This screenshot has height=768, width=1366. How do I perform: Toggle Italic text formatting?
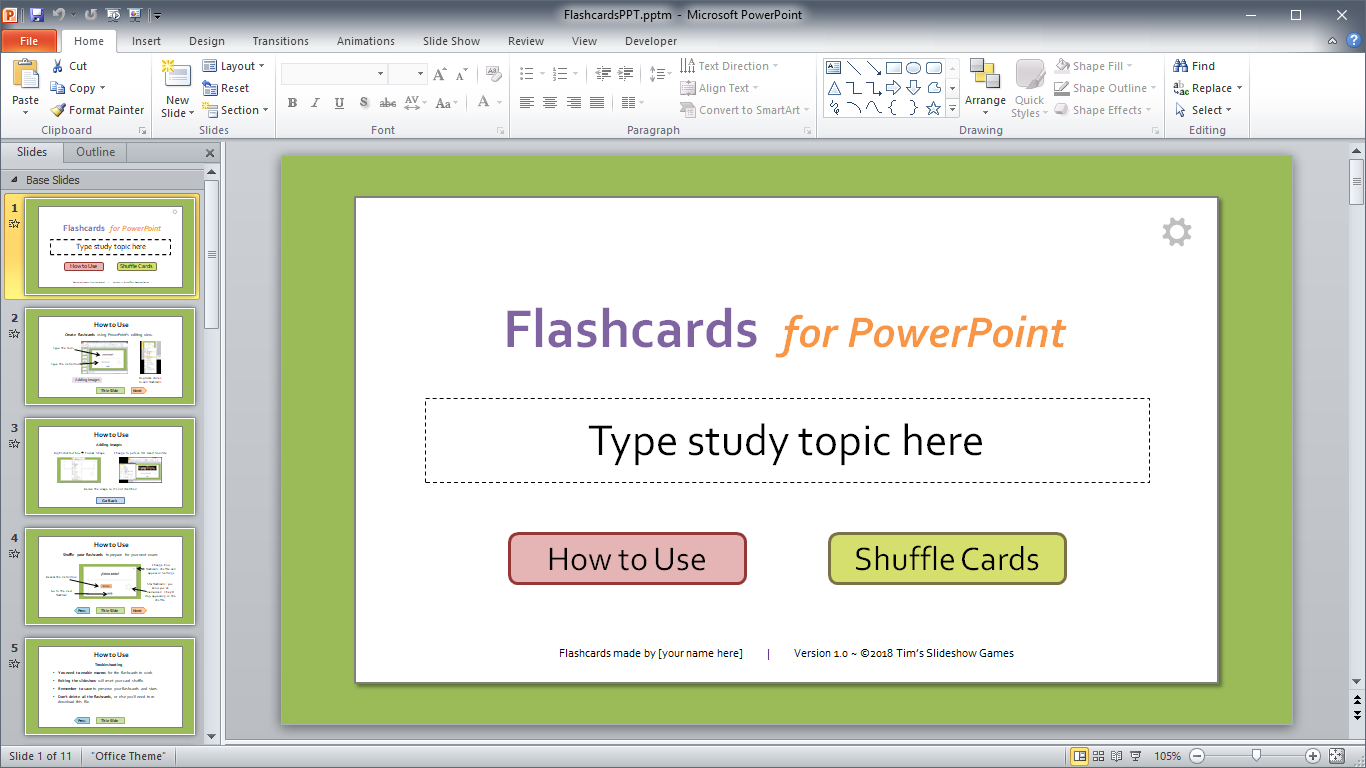tap(316, 103)
